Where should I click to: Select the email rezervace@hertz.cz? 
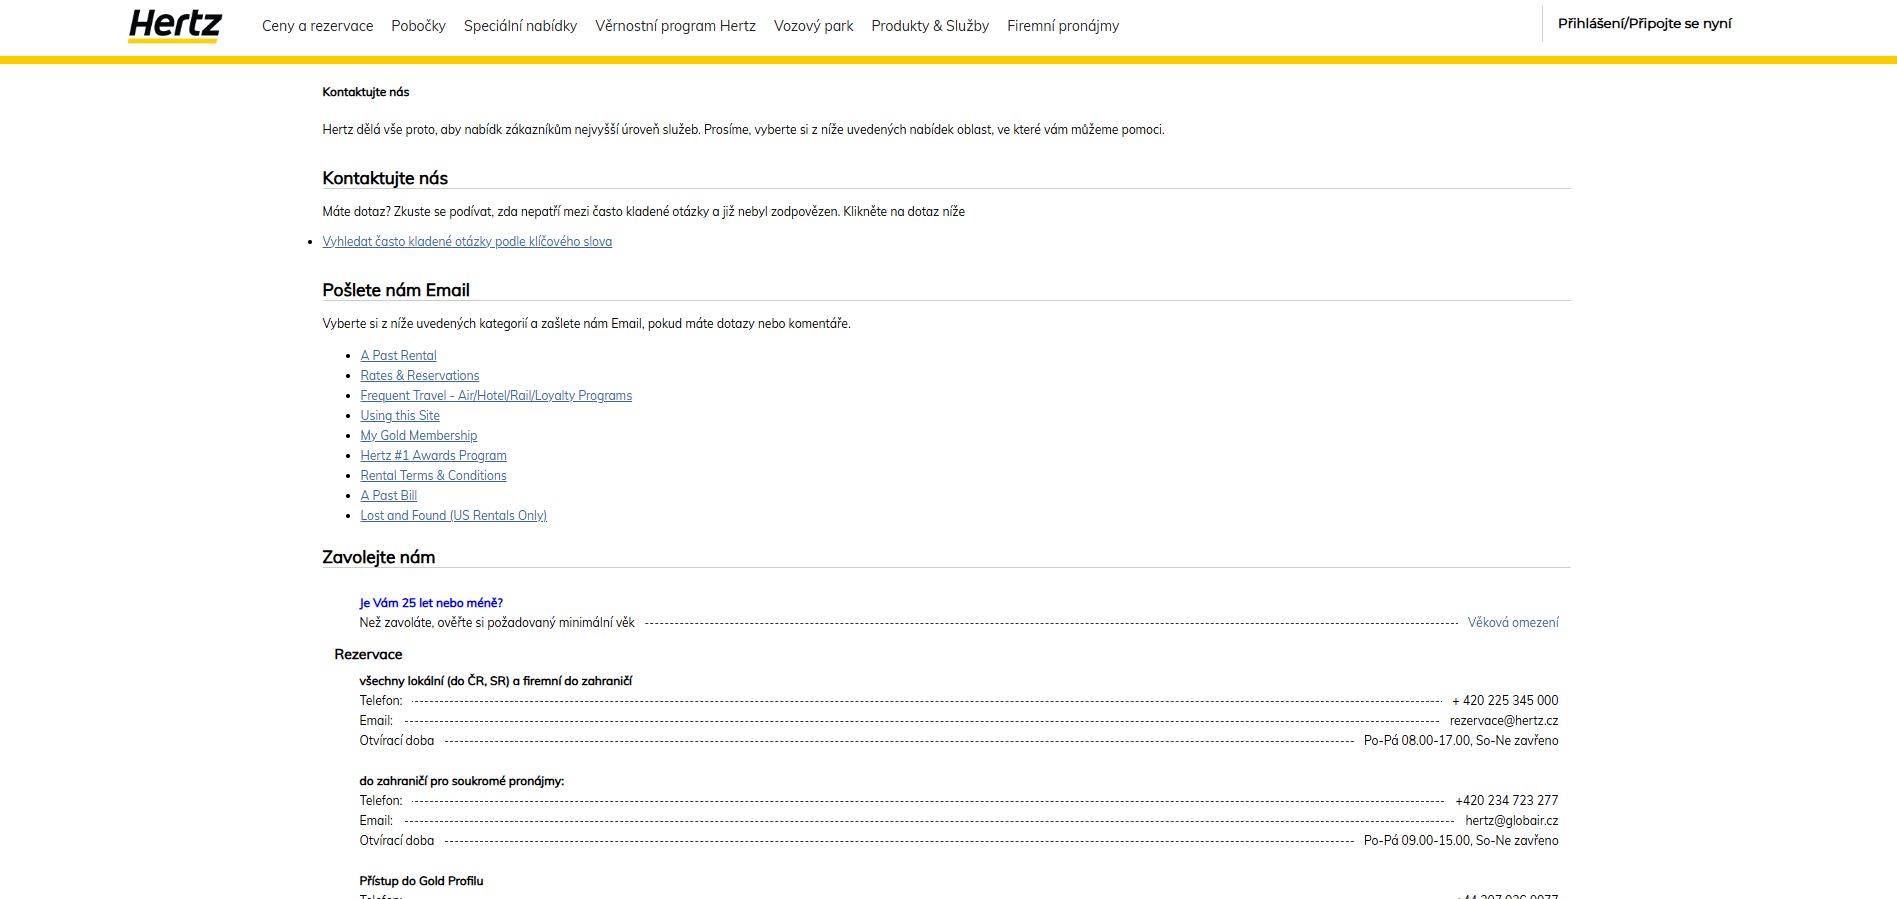(1503, 720)
